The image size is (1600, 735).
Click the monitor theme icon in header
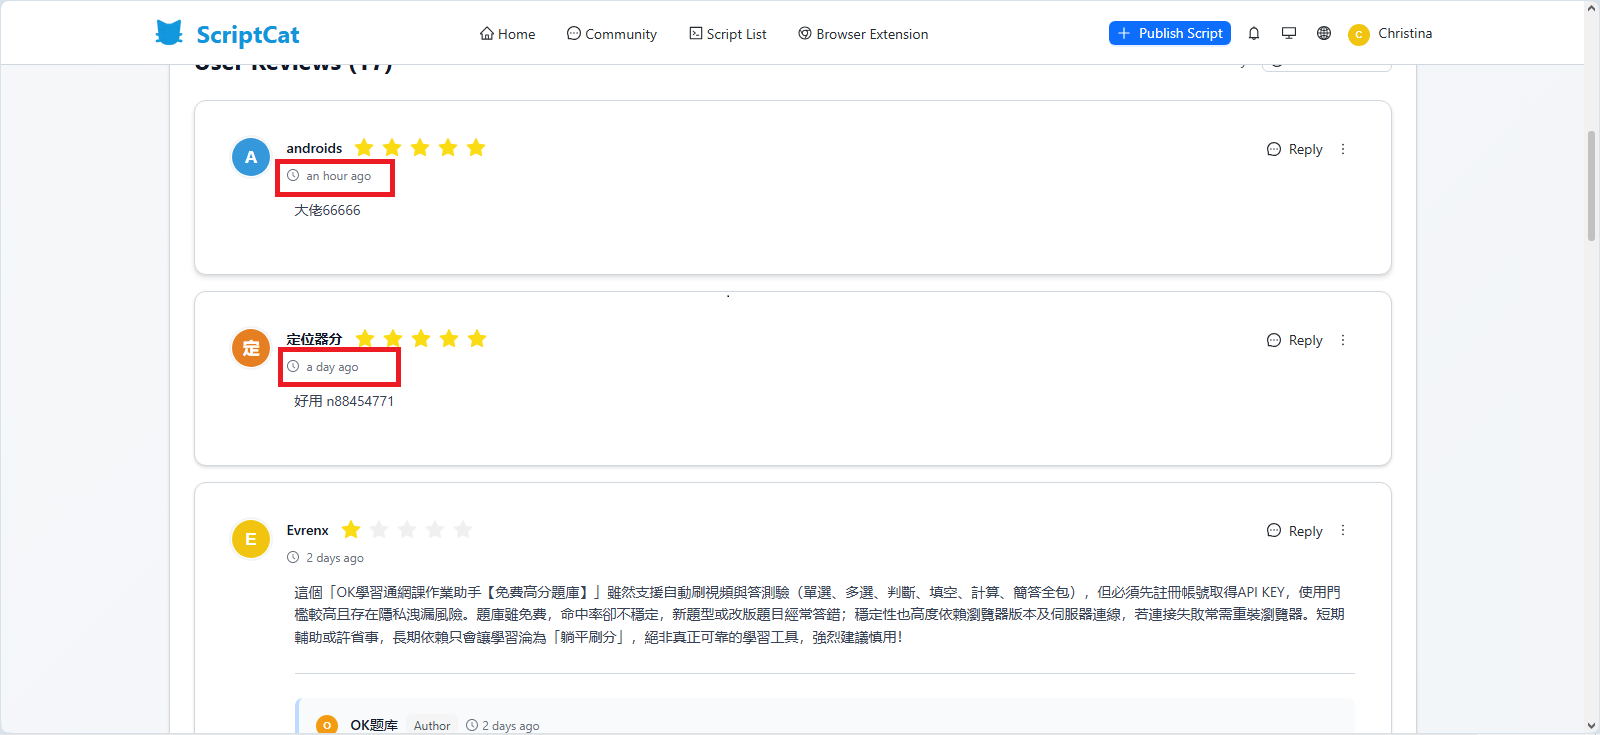(1289, 33)
